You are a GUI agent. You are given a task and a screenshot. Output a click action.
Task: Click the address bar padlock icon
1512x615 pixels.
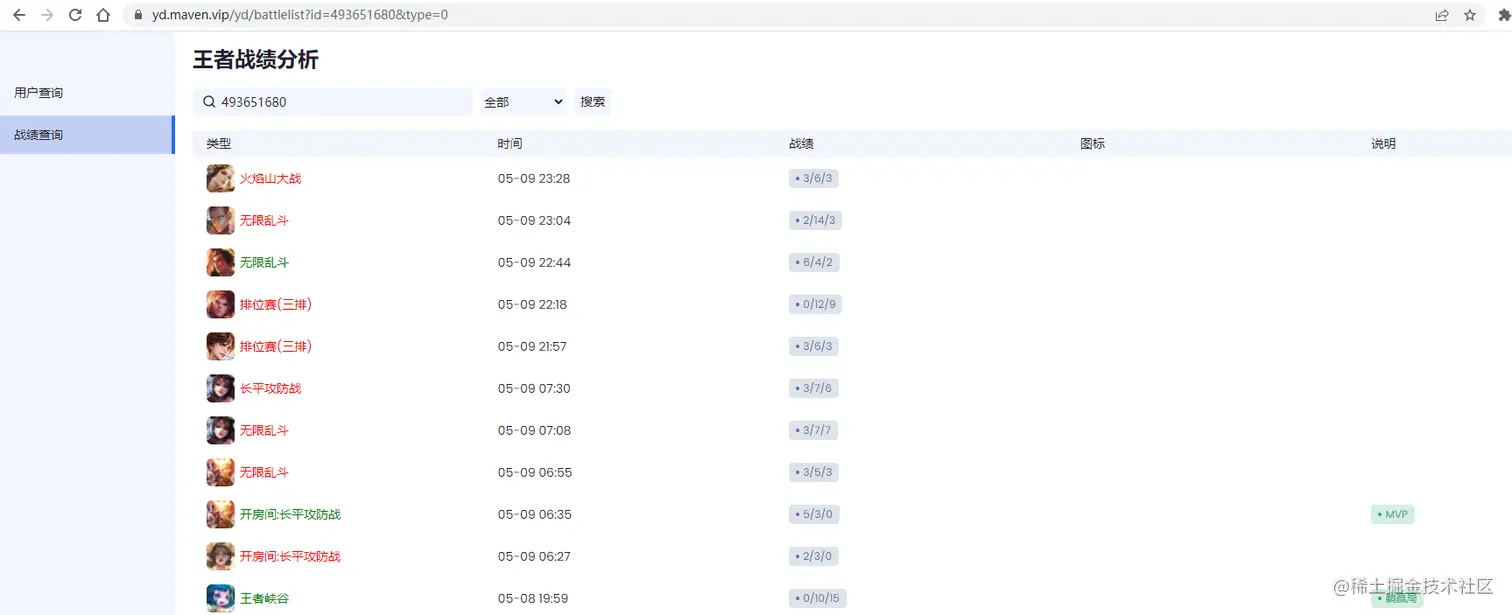139,15
